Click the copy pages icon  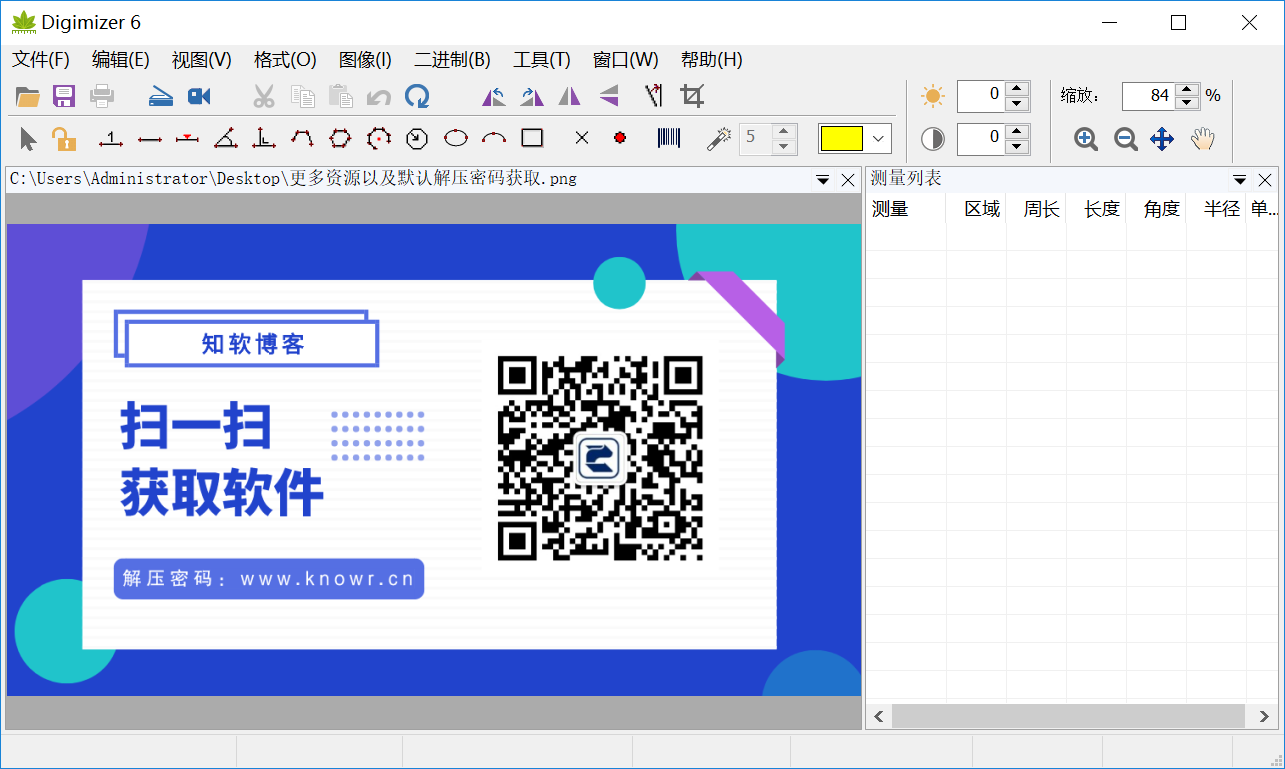click(302, 96)
